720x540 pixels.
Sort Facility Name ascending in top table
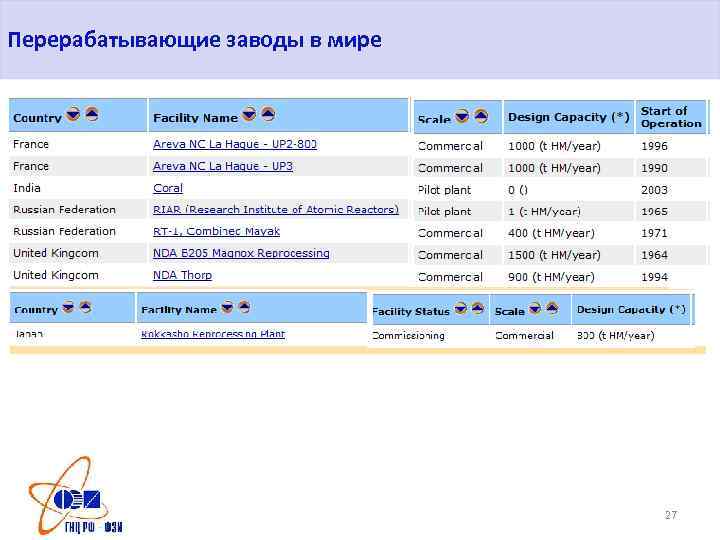268,113
